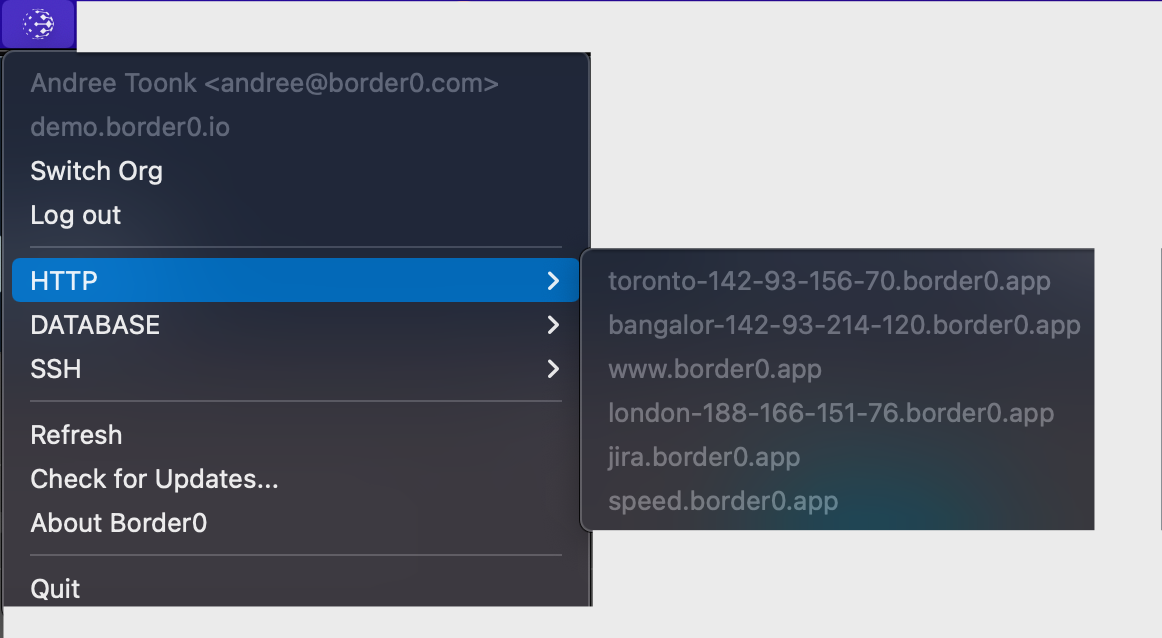Select Log out
This screenshot has height=638, width=1162.
coord(75,215)
